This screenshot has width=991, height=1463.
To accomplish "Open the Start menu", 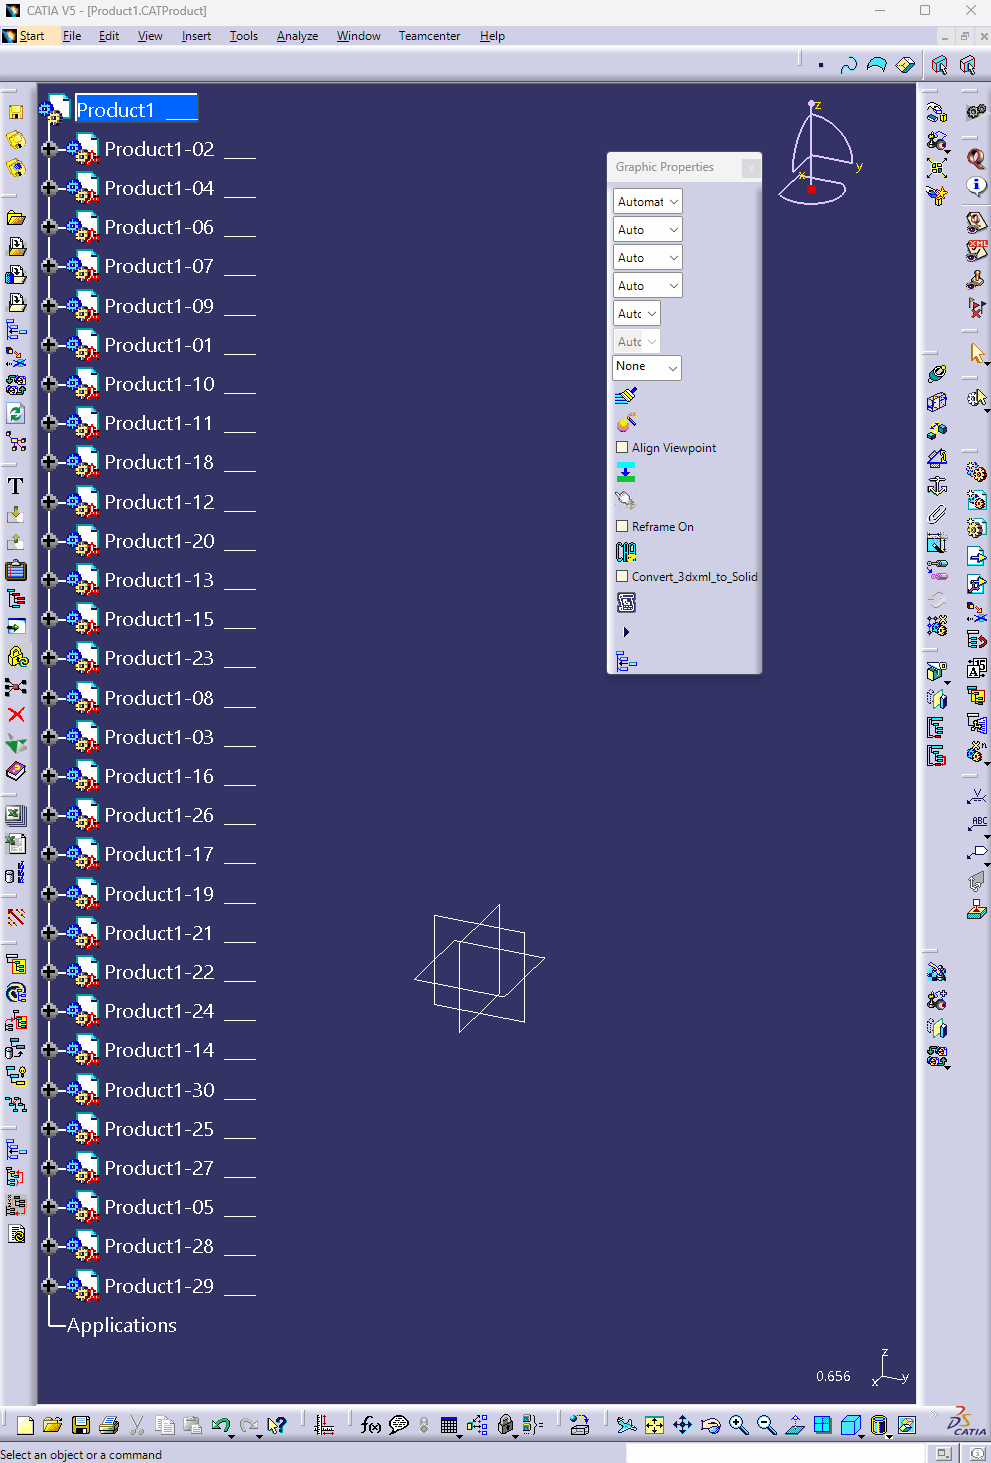I will pos(31,36).
